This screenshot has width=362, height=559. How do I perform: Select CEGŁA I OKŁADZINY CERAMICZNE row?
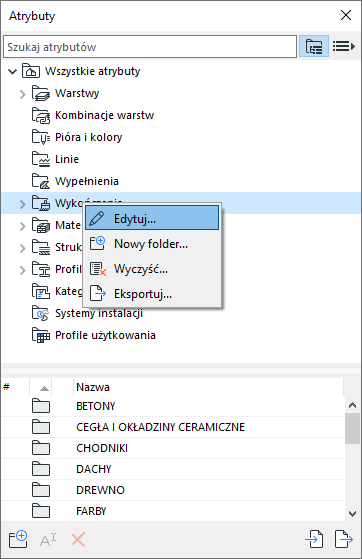173,427
